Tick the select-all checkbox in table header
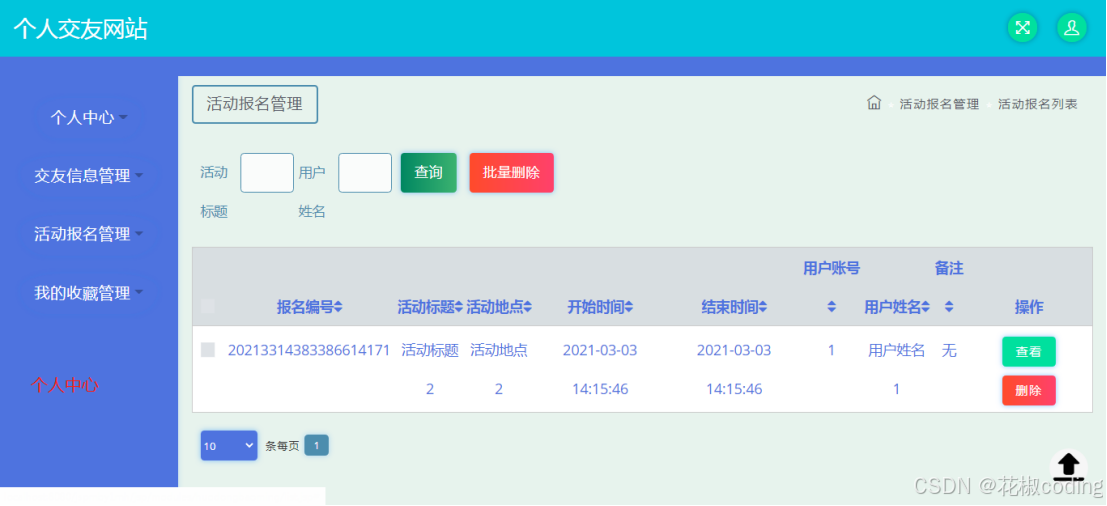The height and width of the screenshot is (506, 1107). point(208,307)
